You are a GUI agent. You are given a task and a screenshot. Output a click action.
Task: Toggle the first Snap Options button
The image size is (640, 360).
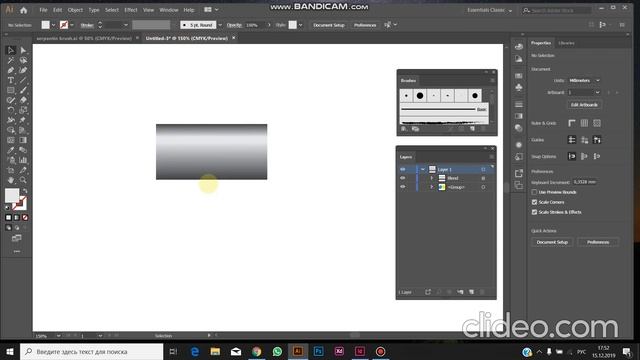coord(572,156)
